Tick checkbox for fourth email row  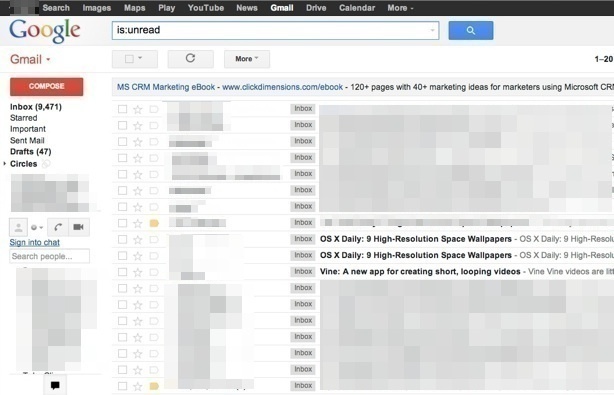(x=123, y=158)
